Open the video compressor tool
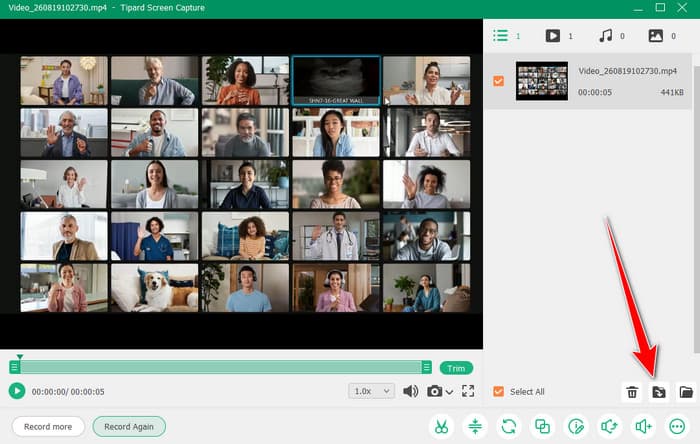This screenshot has height=444, width=700. point(475,427)
